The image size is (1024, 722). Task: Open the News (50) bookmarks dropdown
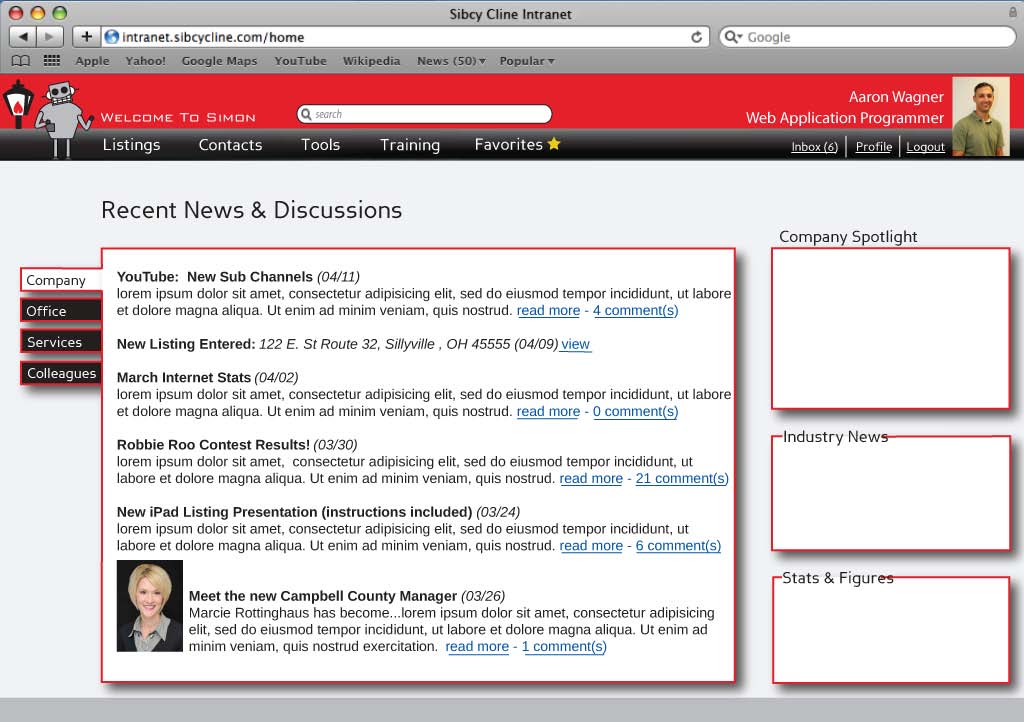[451, 60]
